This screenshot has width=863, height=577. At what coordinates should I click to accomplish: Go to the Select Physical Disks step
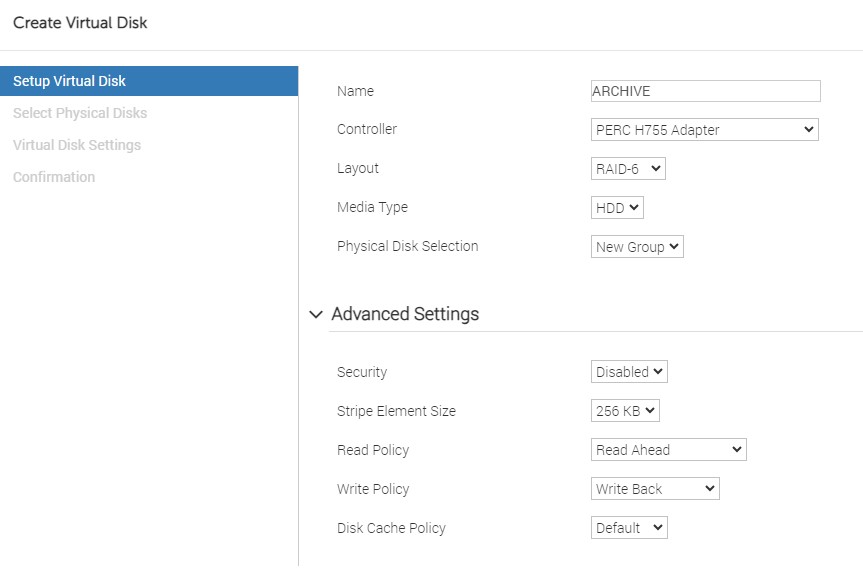click(78, 113)
